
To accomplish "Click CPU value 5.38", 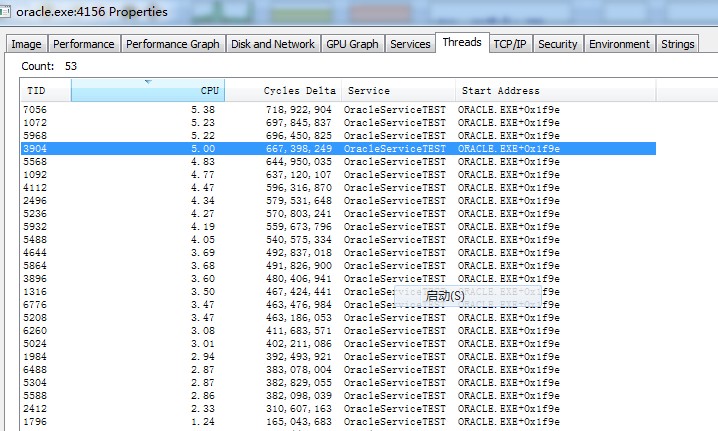I will (203, 109).
